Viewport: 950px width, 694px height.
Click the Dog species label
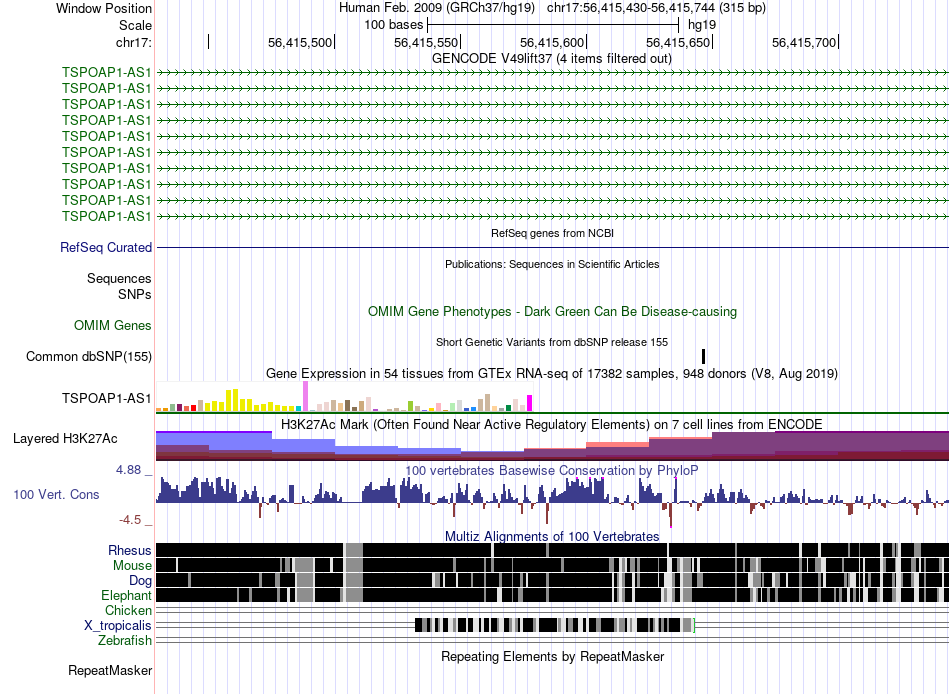[140, 581]
